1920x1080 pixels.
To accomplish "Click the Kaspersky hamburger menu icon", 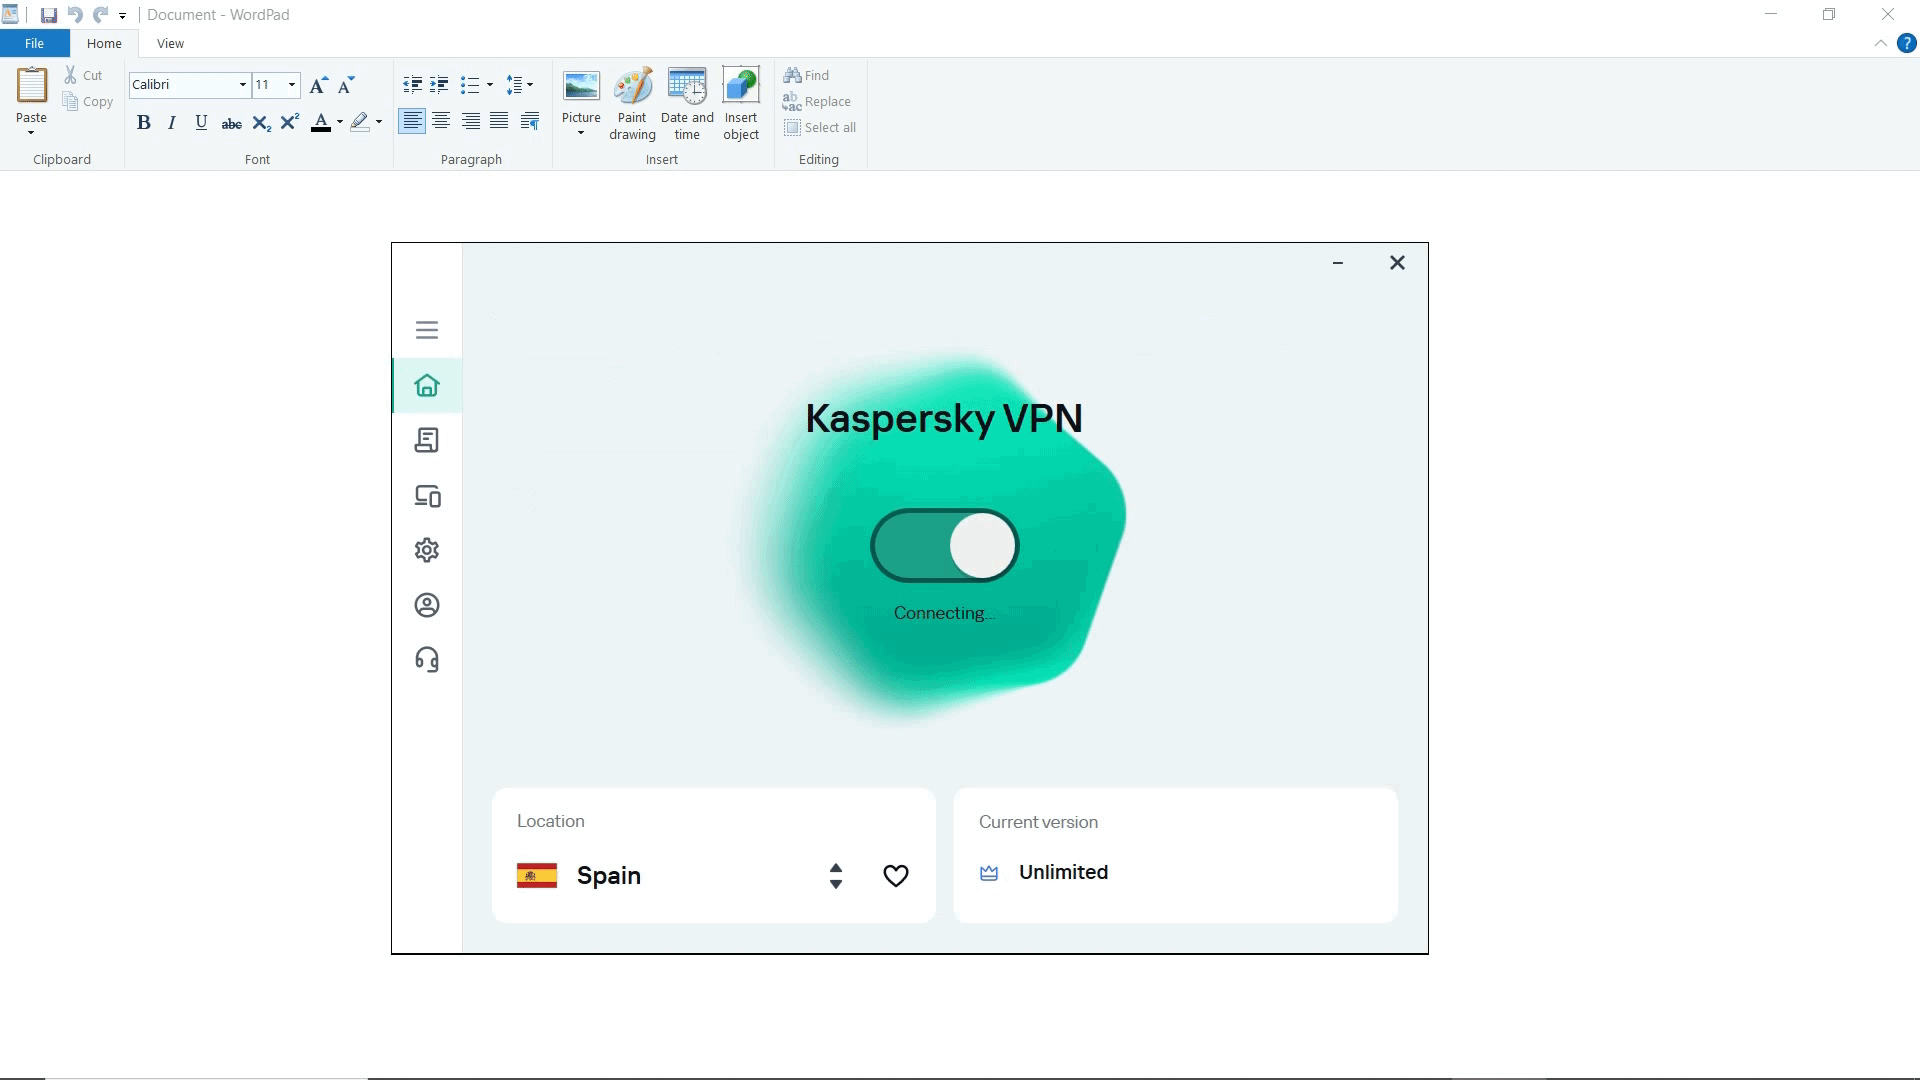I will pyautogui.click(x=427, y=330).
